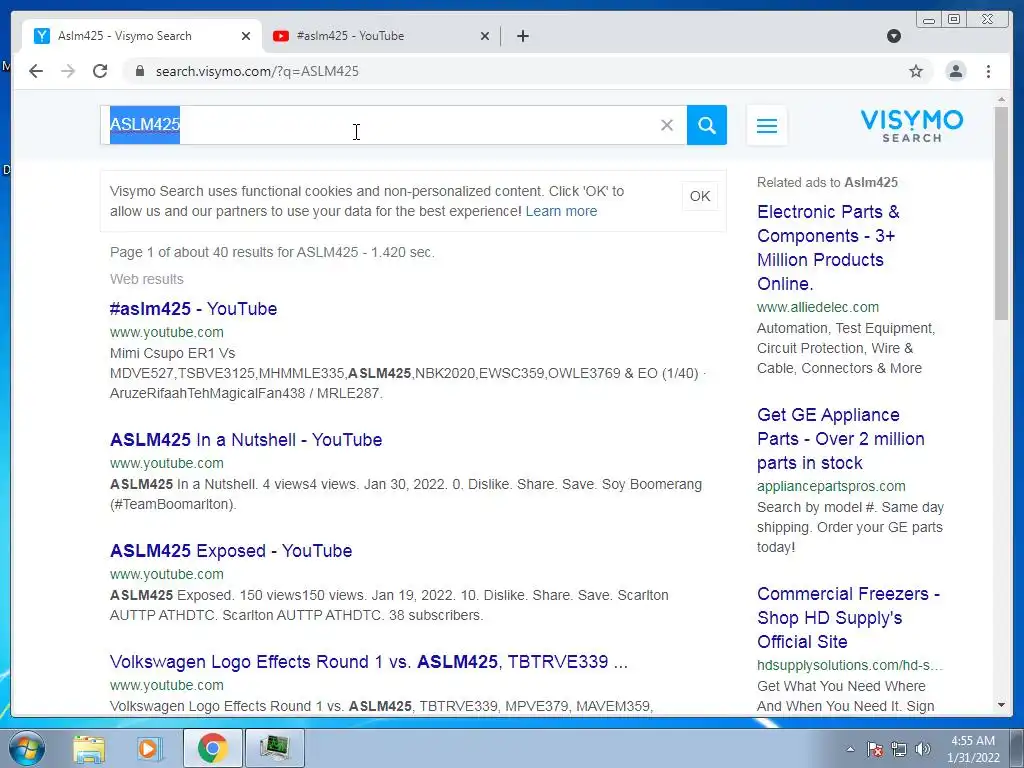The height and width of the screenshot is (768, 1024).
Task: Open the Action Center flag icon
Action: click(875, 749)
